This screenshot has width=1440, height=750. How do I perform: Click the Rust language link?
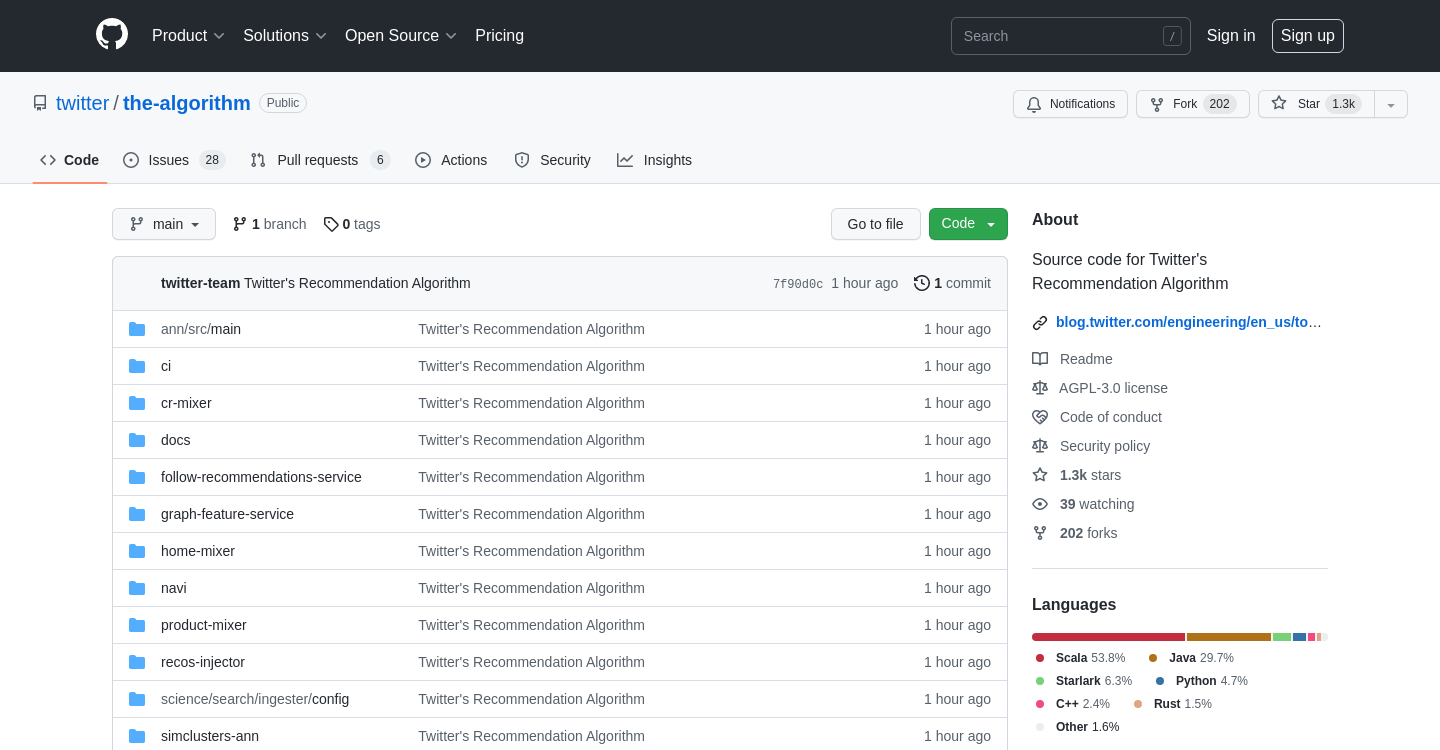[1183, 704]
